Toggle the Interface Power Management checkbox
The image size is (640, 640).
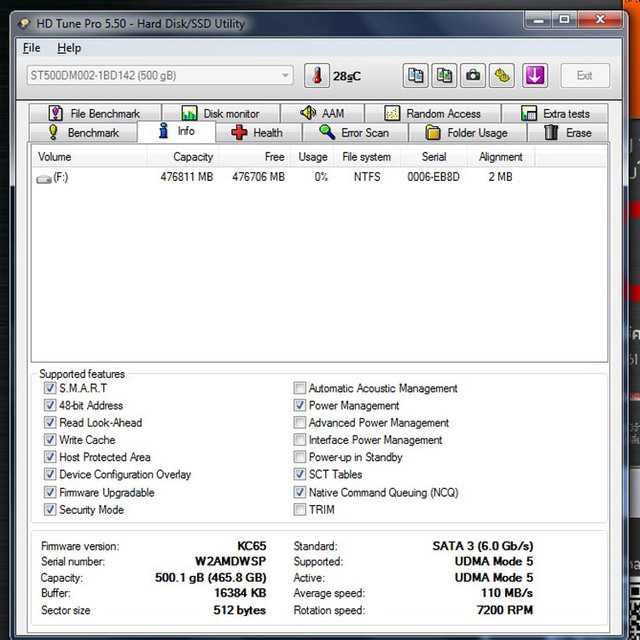pos(300,440)
